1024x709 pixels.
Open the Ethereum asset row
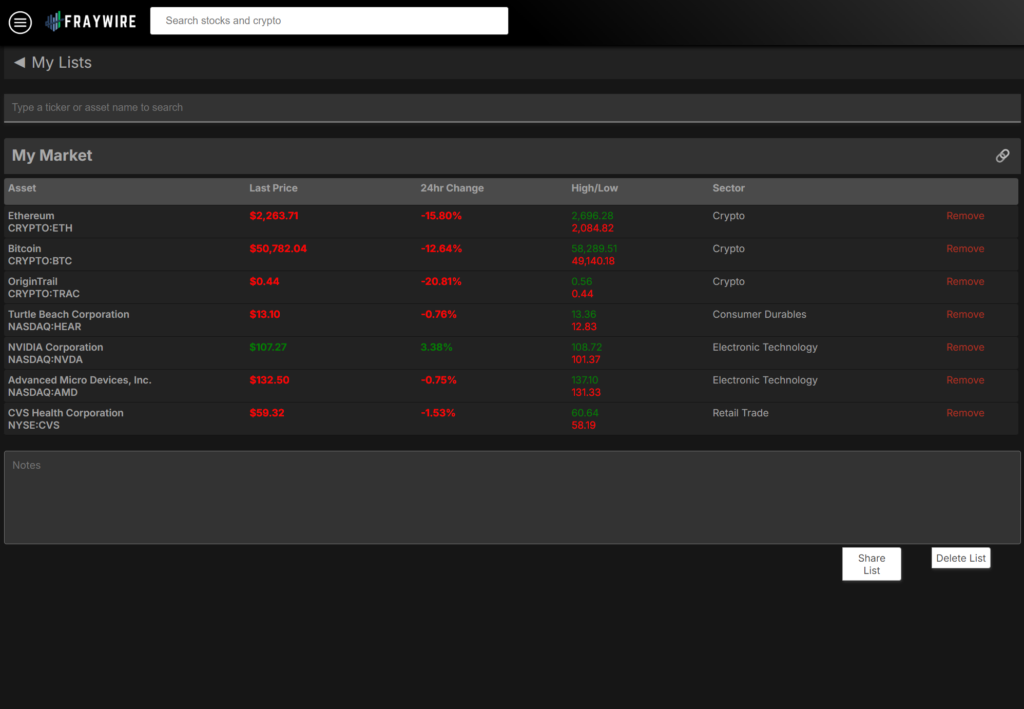[x=511, y=222]
